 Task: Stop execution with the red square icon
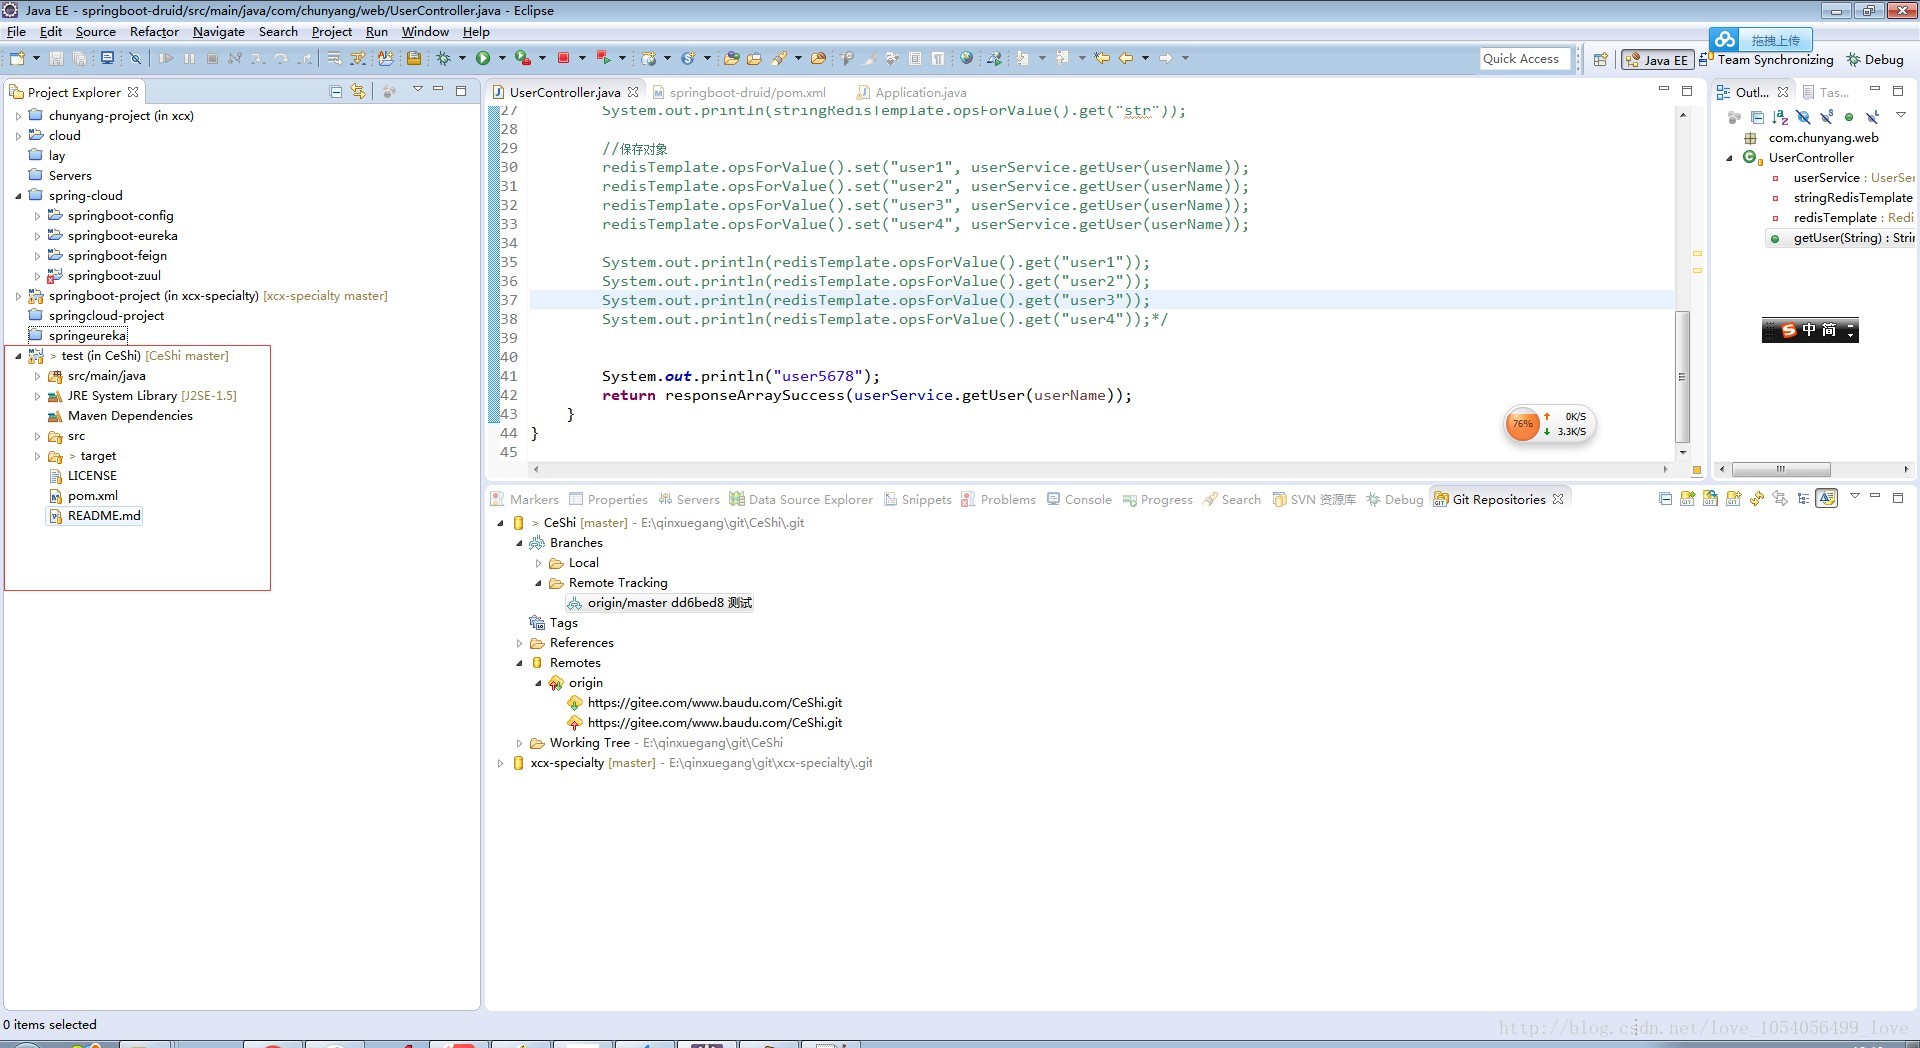coord(563,58)
